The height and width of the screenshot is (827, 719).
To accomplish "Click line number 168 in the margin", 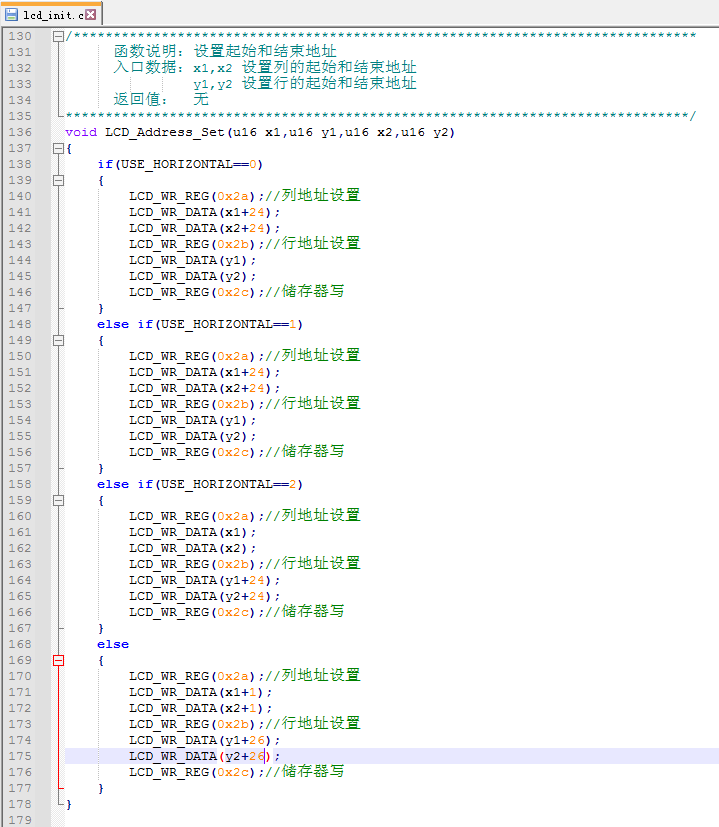I will [20, 645].
